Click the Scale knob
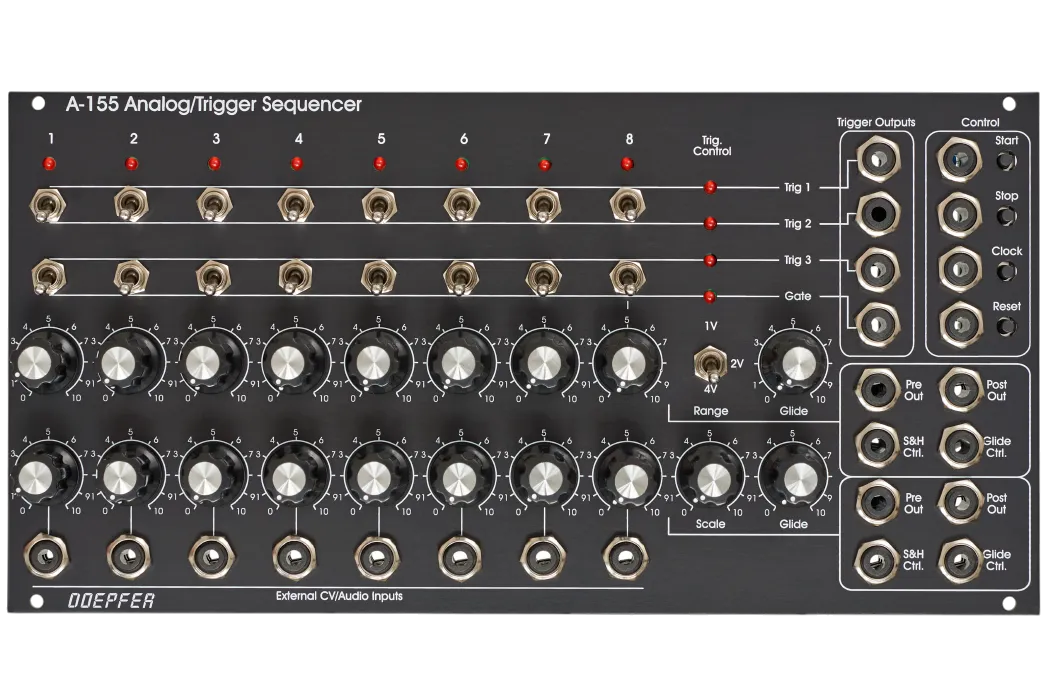Screen dimensions: 1048x700 (x=711, y=477)
